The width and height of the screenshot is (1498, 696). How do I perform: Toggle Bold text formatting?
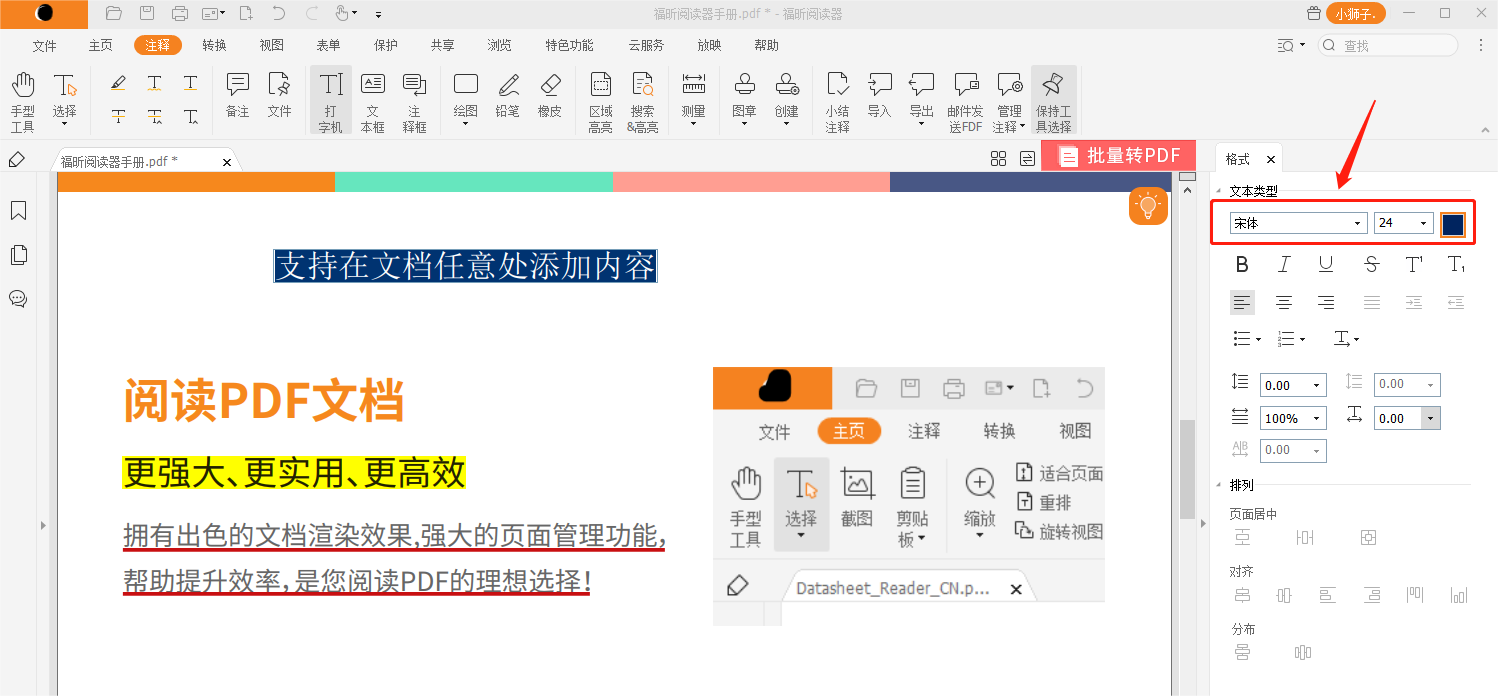[x=1242, y=265]
